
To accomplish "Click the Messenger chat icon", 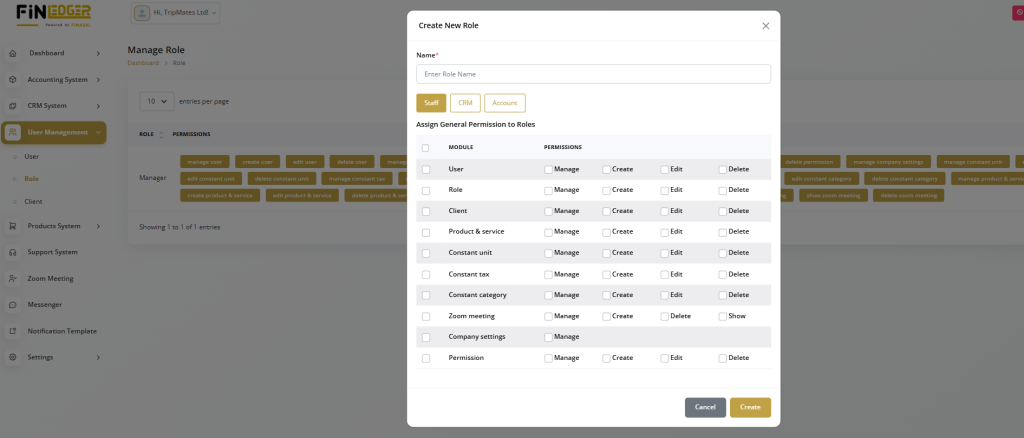I will pyautogui.click(x=12, y=305).
